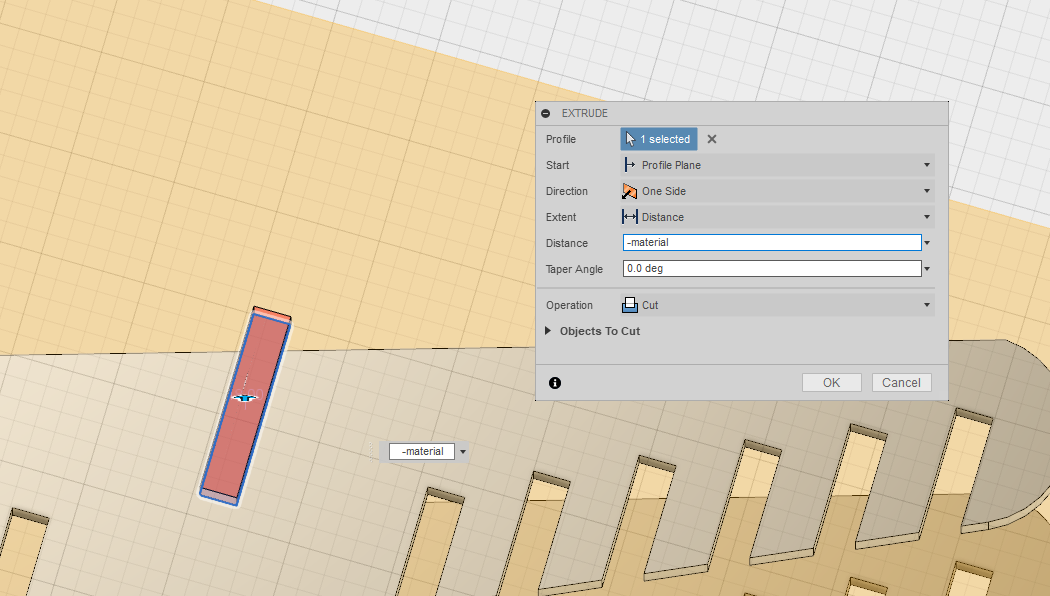The image size is (1050, 596).
Task: Click the Profile Plane start icon
Action: 629,165
